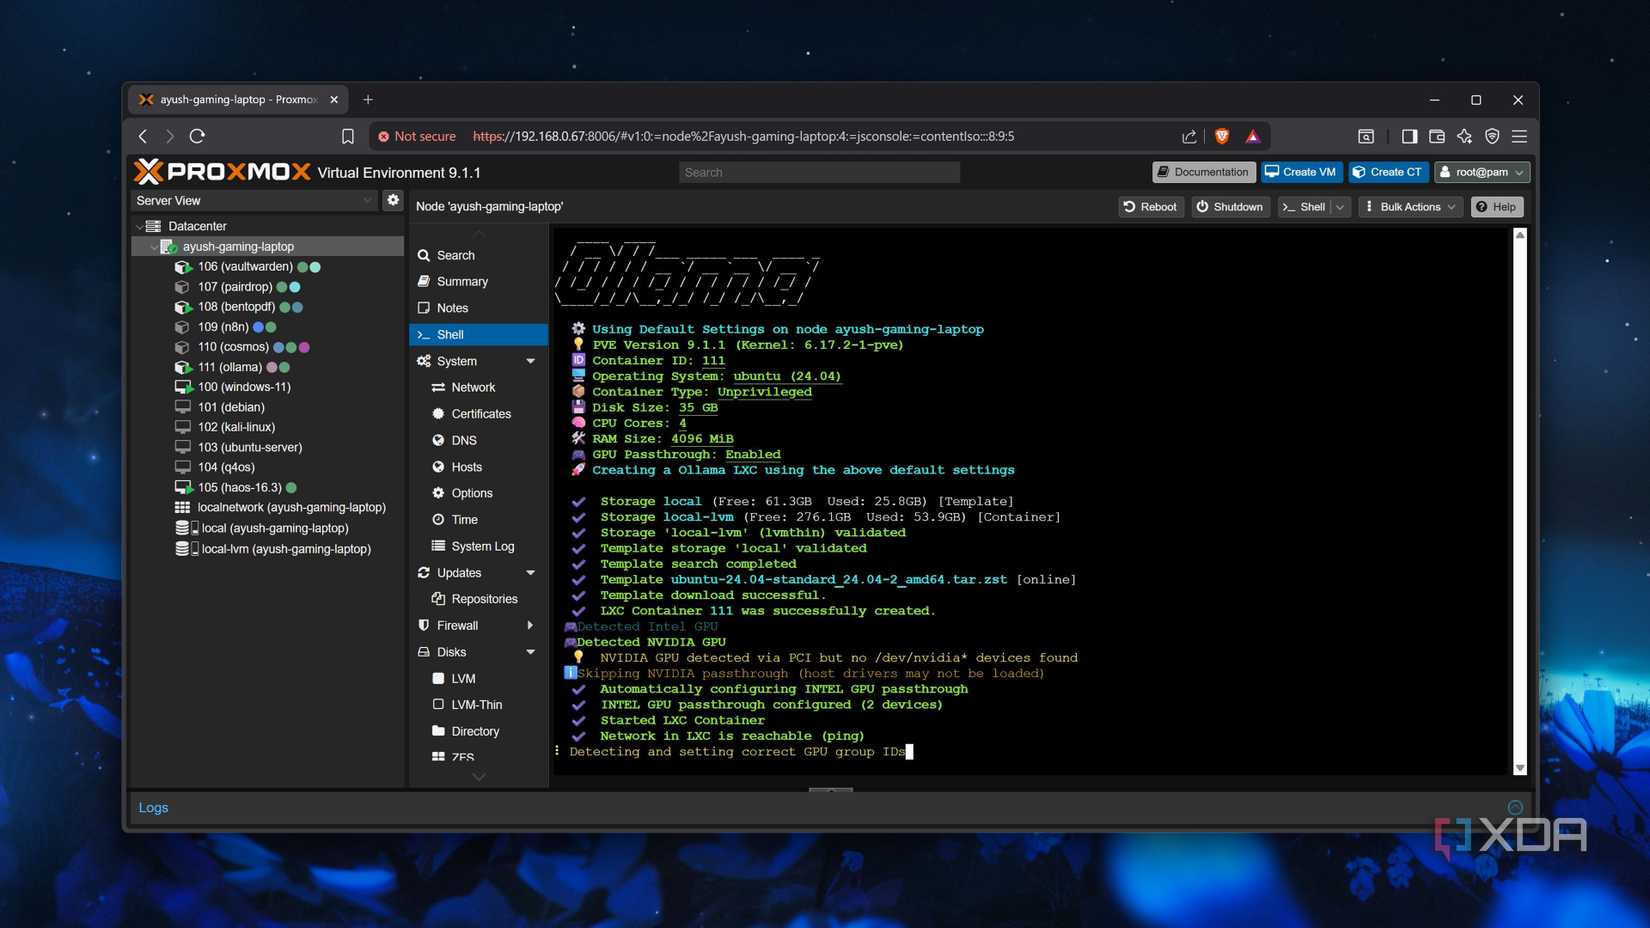Image resolution: width=1650 pixels, height=928 pixels.
Task: Select container 107 (pairdrop)
Action: [x=235, y=287]
